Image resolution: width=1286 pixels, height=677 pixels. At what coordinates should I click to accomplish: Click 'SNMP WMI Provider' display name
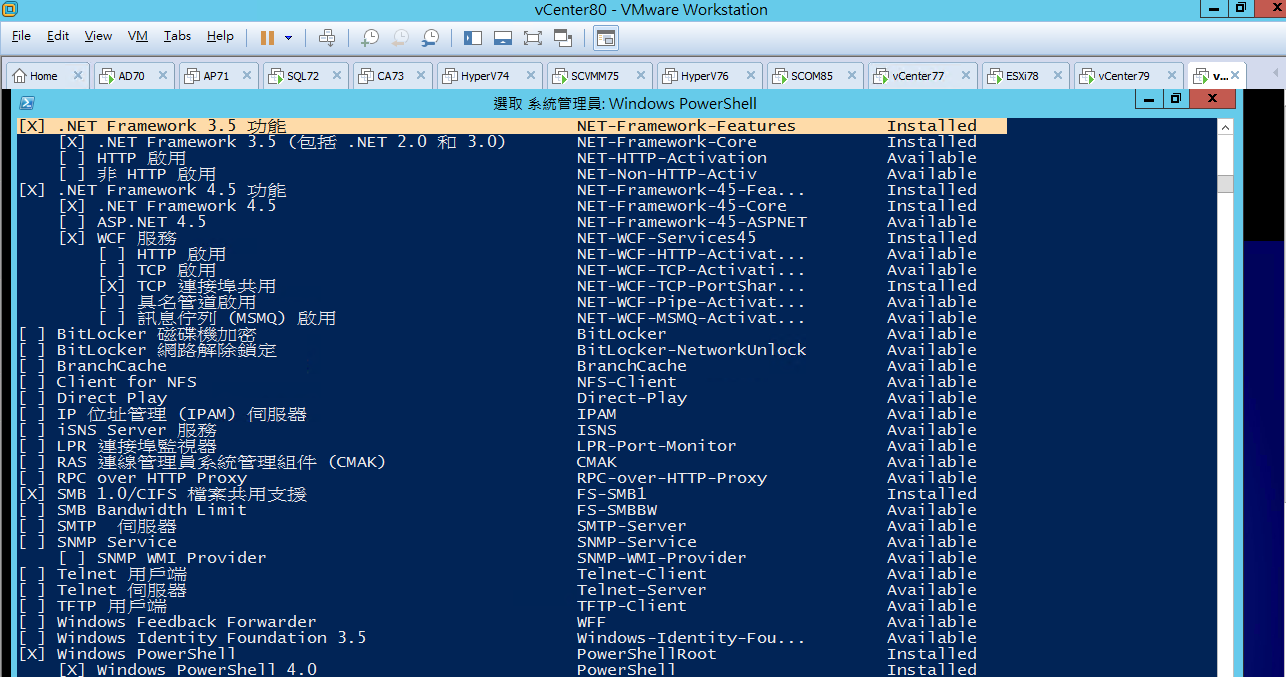coord(182,558)
